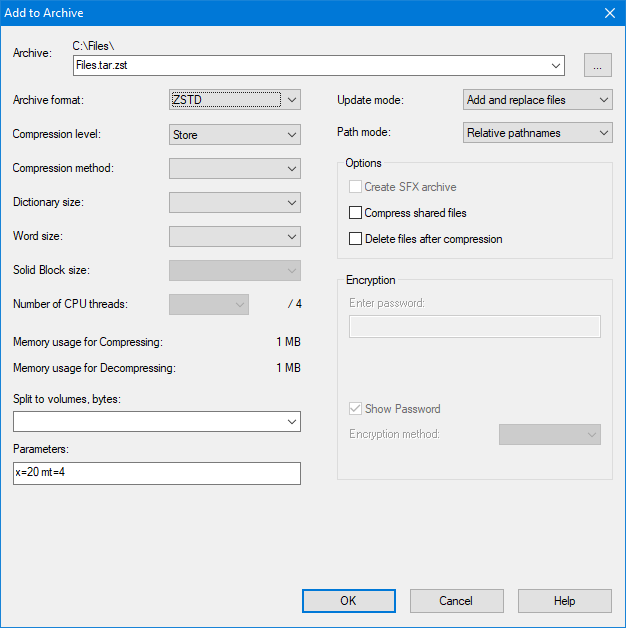The image size is (626, 628).
Task: Click the Enter password field
Action: click(x=475, y=326)
